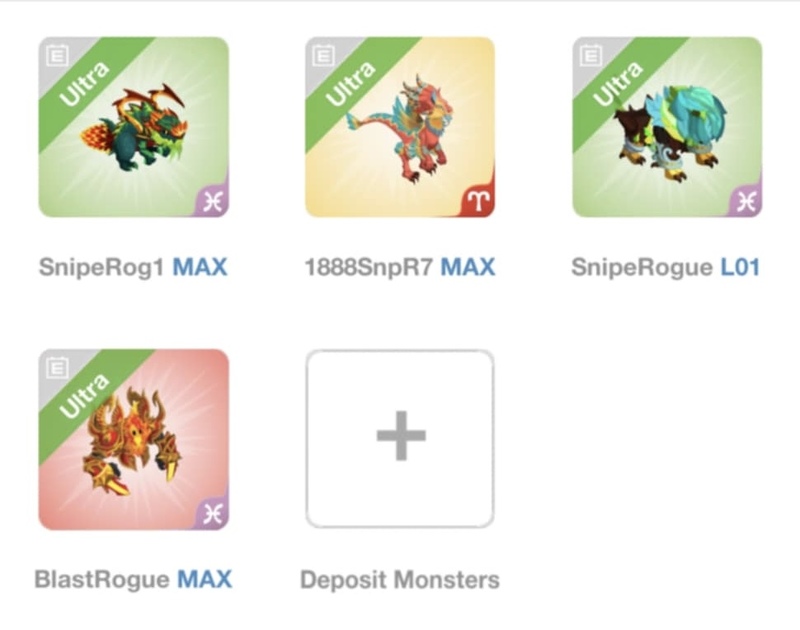The width and height of the screenshot is (800, 630).
Task: Open the 1888SnpR7 monster card
Action: coord(400,127)
